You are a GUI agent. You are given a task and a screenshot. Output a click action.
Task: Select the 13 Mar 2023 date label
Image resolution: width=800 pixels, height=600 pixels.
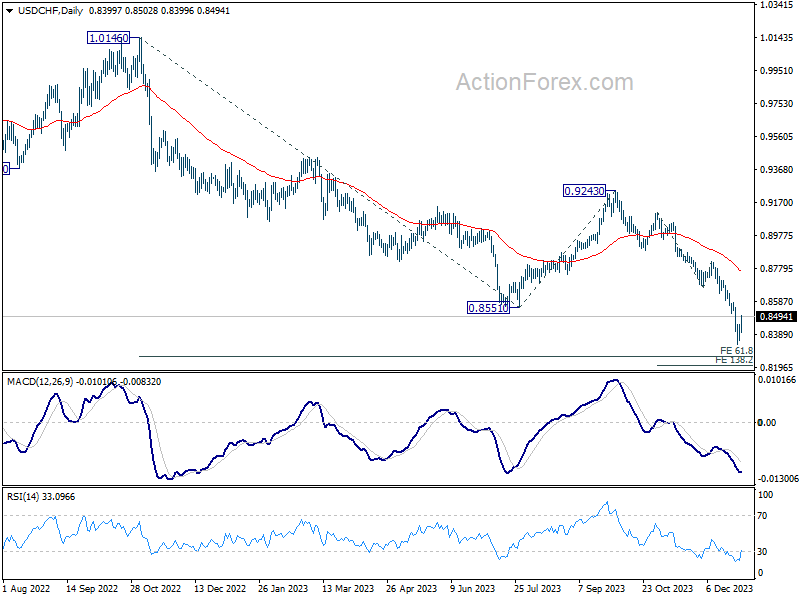pos(348,589)
